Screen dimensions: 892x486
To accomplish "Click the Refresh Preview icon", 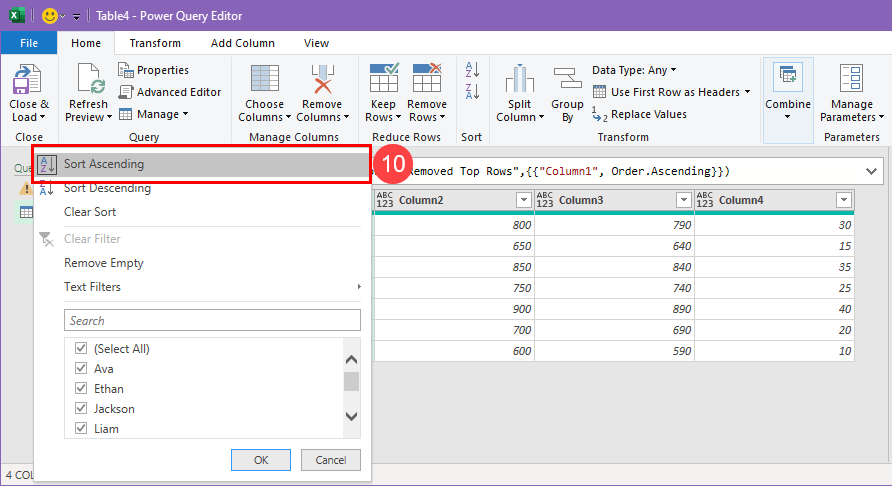I will click(90, 80).
